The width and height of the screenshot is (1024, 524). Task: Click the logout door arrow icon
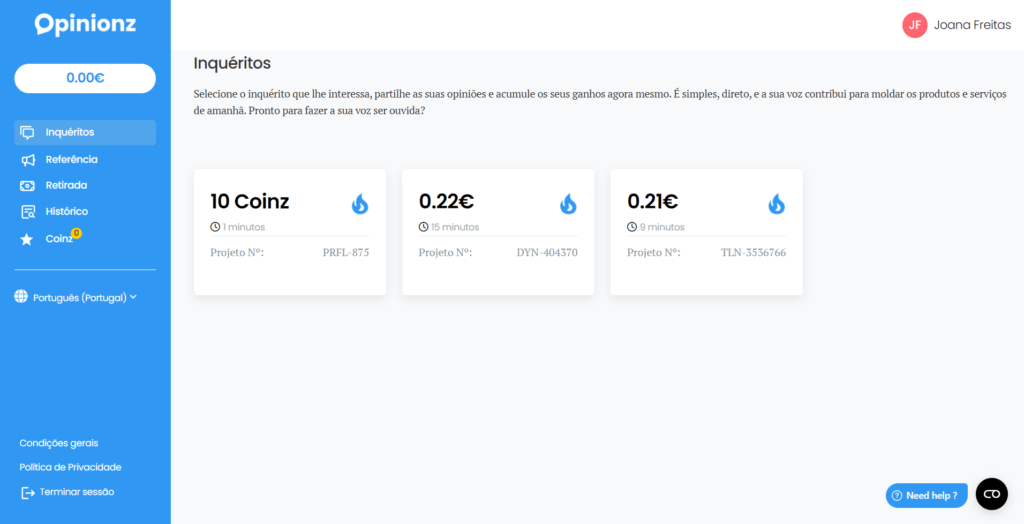point(27,493)
